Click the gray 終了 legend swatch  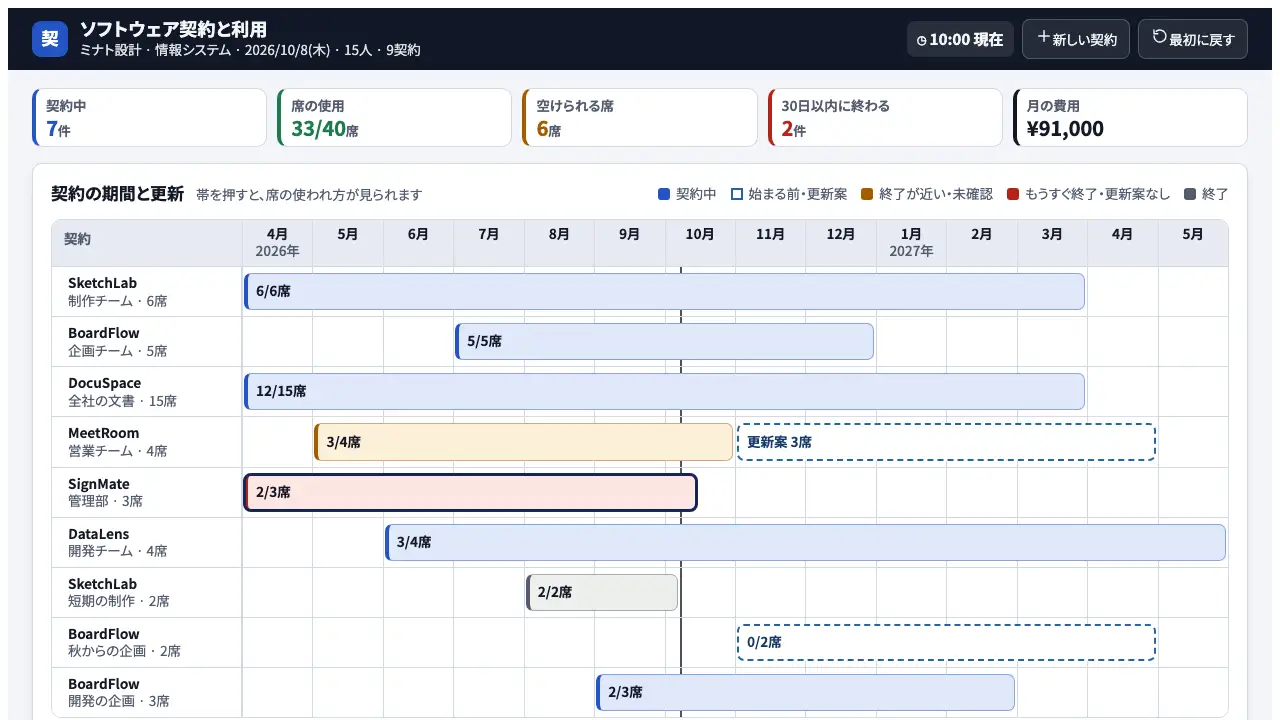1190,194
